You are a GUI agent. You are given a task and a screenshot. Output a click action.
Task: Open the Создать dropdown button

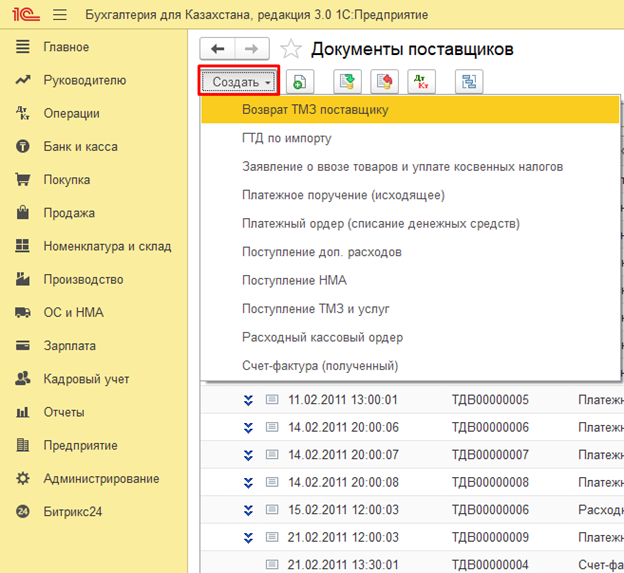click(x=238, y=81)
